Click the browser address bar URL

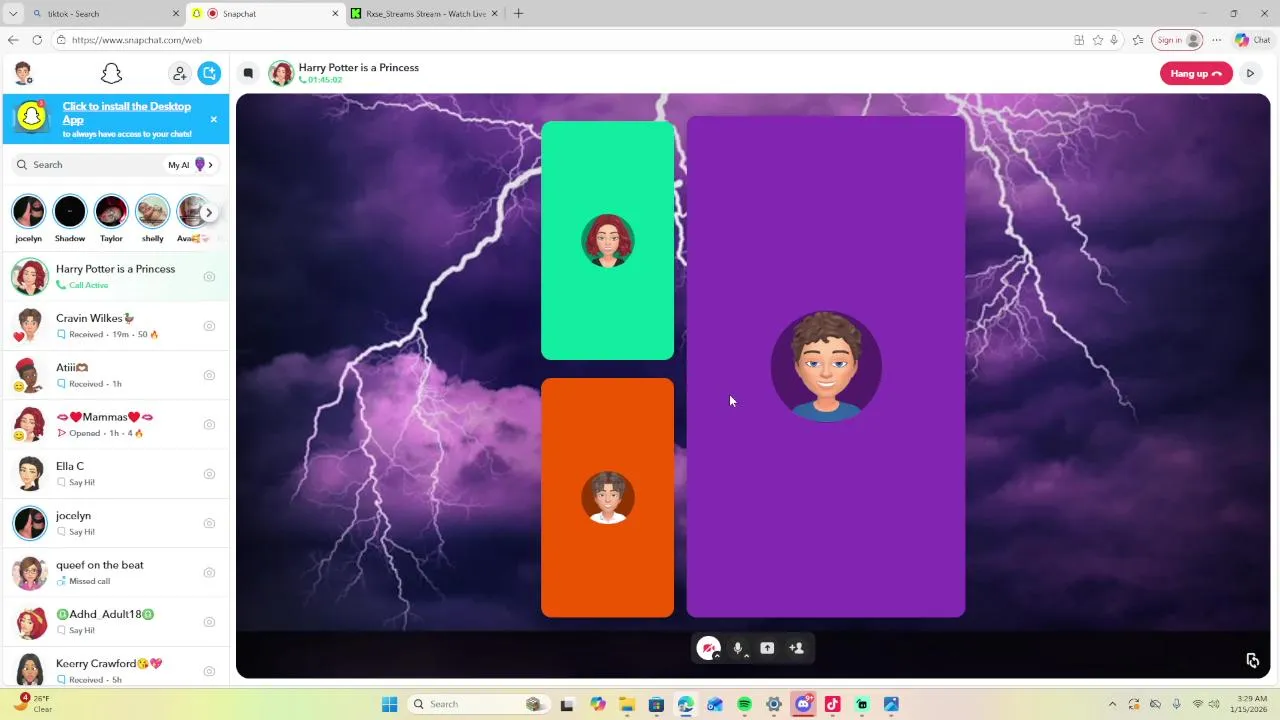tap(137, 40)
